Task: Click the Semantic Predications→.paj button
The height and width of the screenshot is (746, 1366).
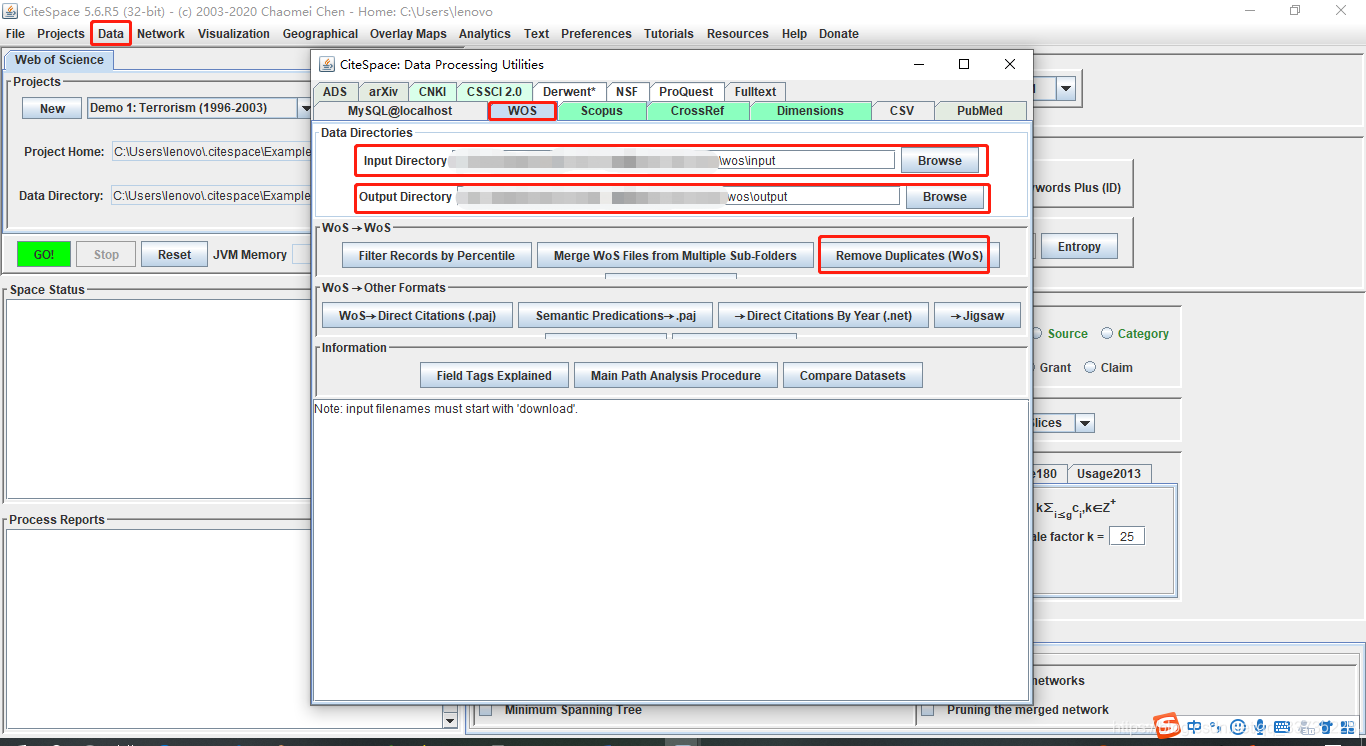Action: click(616, 316)
